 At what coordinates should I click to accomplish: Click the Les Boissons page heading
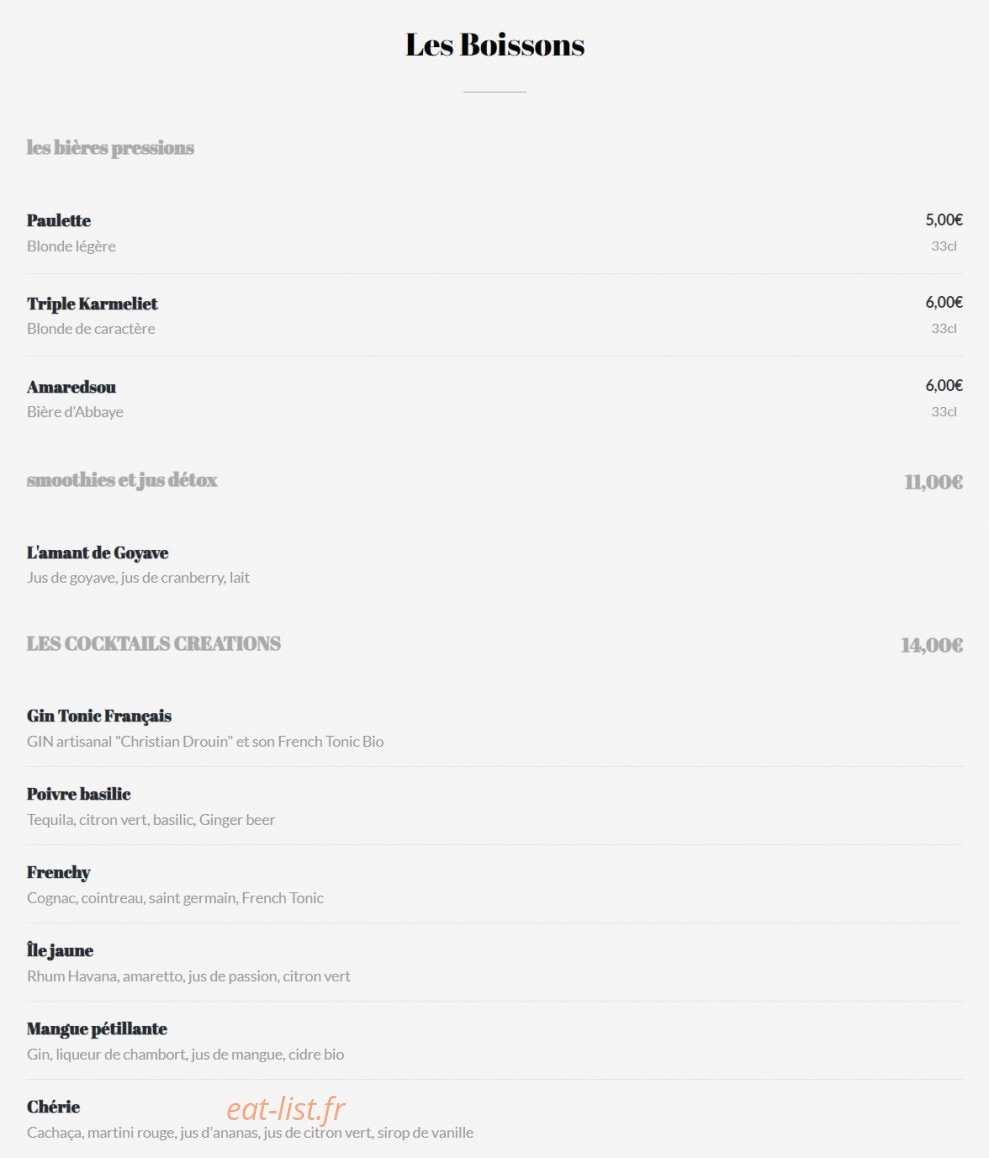point(495,45)
